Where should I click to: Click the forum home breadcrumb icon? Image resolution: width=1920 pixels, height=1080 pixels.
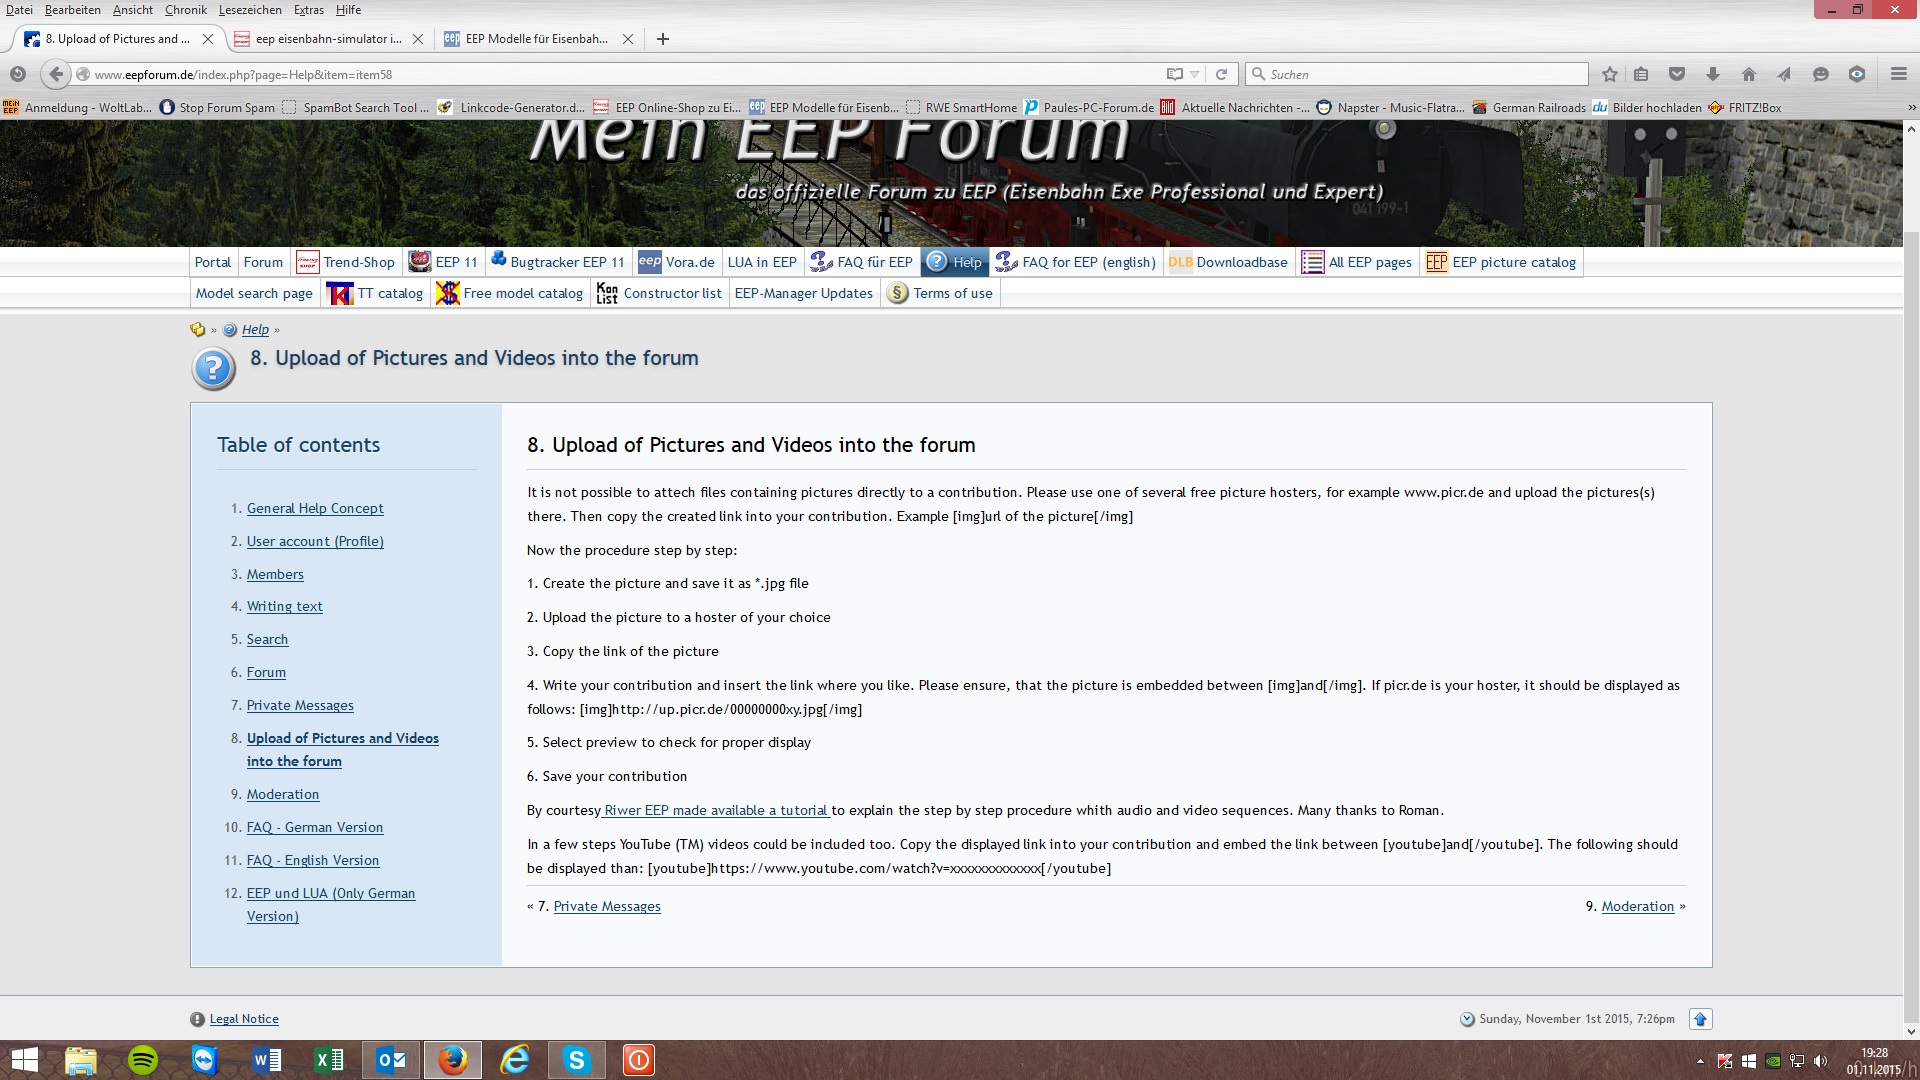[198, 330]
